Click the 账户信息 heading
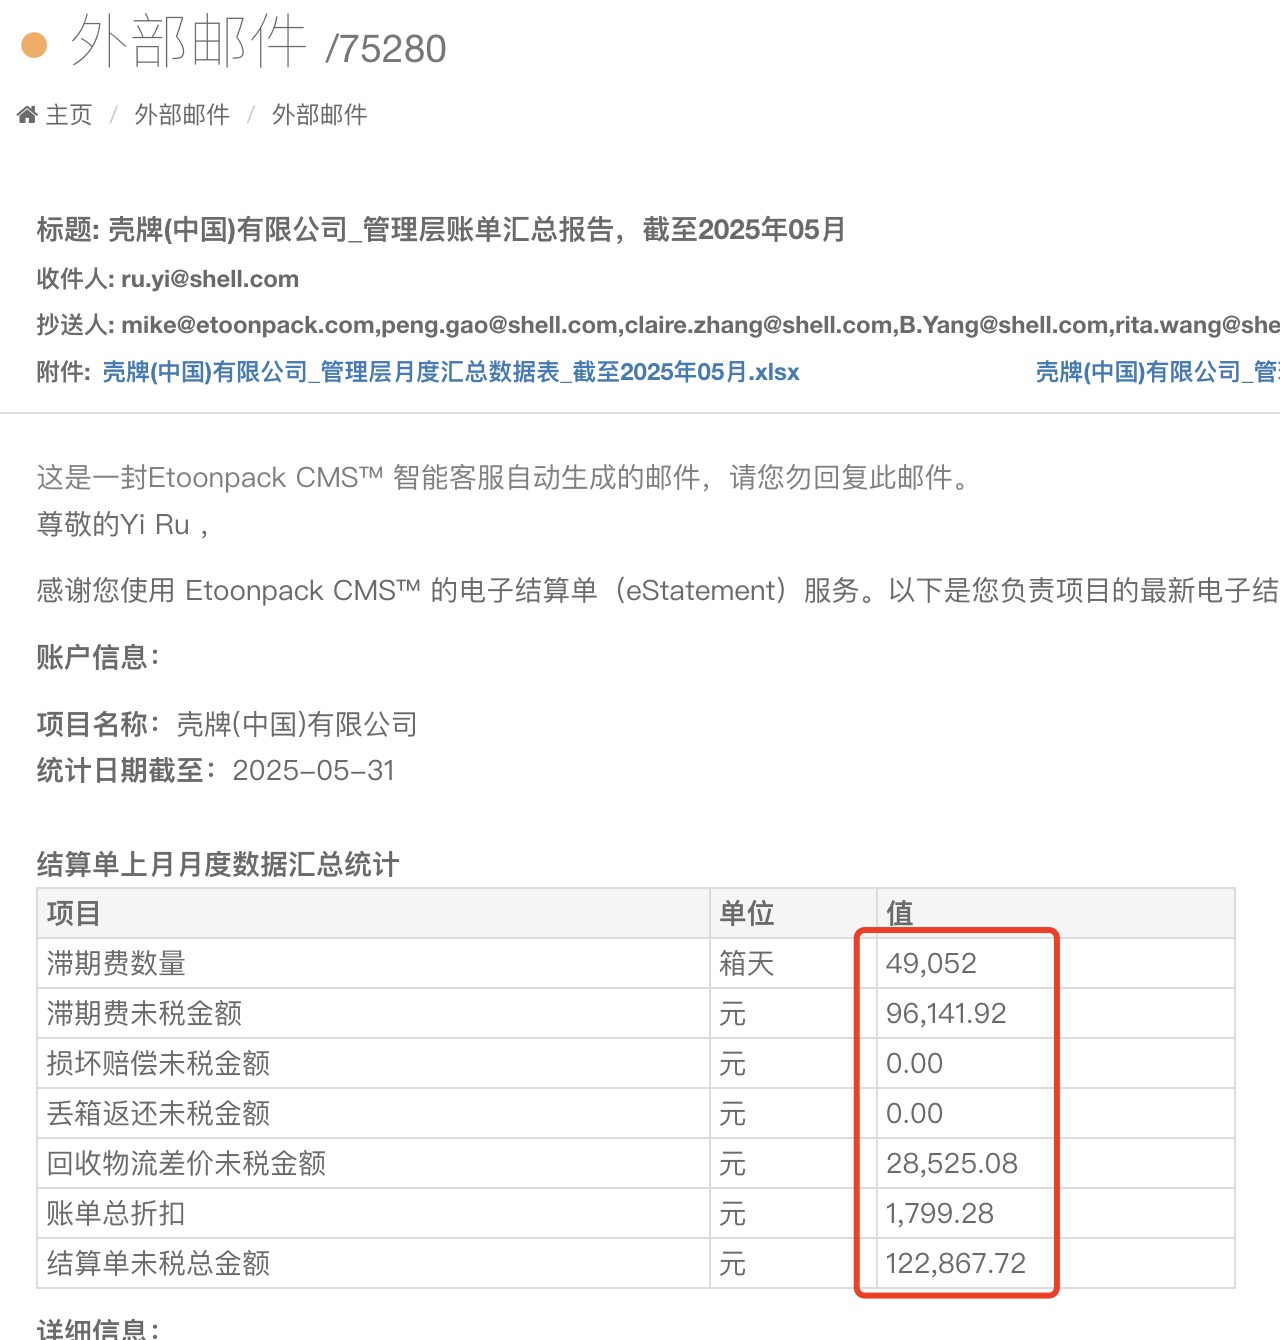 (x=98, y=657)
